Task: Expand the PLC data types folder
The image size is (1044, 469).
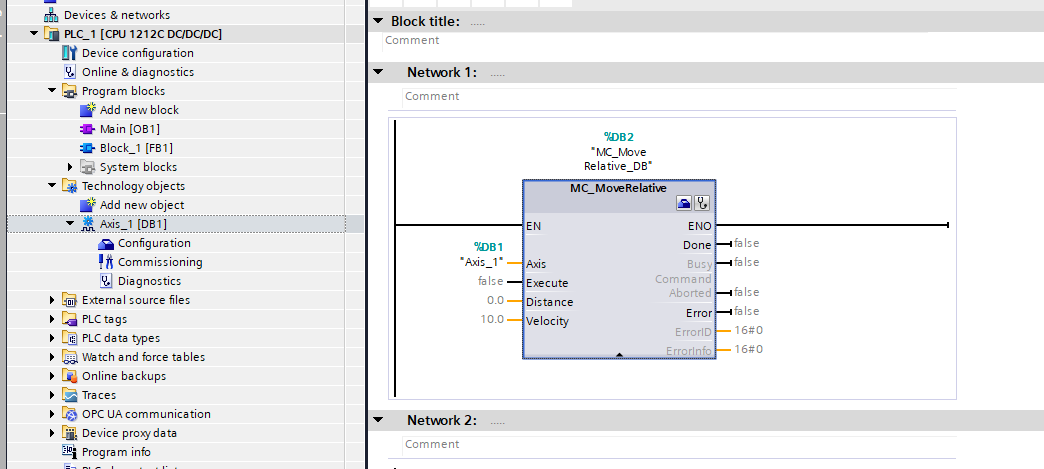Action: pos(53,338)
